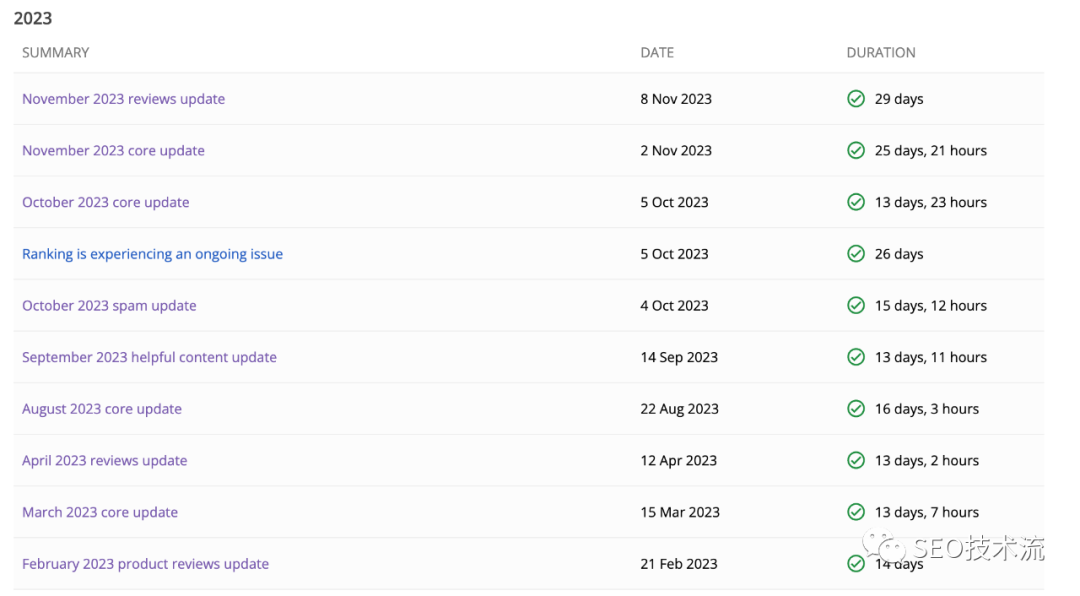Click green check icon beside 15 days, 12 hours

click(856, 306)
